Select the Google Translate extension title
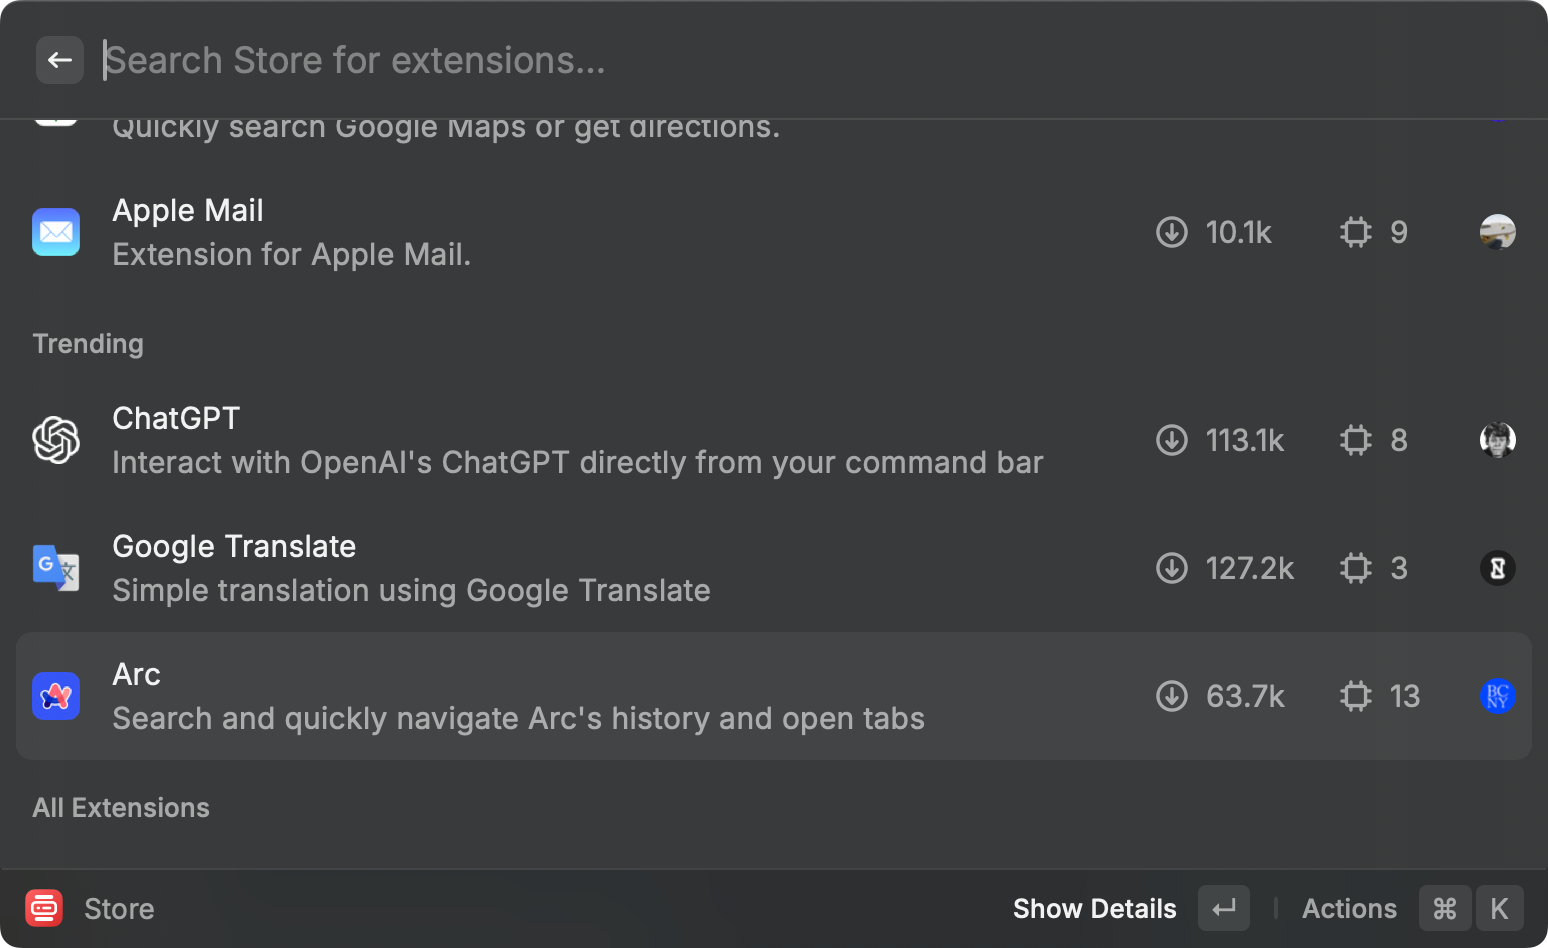This screenshot has width=1548, height=948. pos(234,547)
